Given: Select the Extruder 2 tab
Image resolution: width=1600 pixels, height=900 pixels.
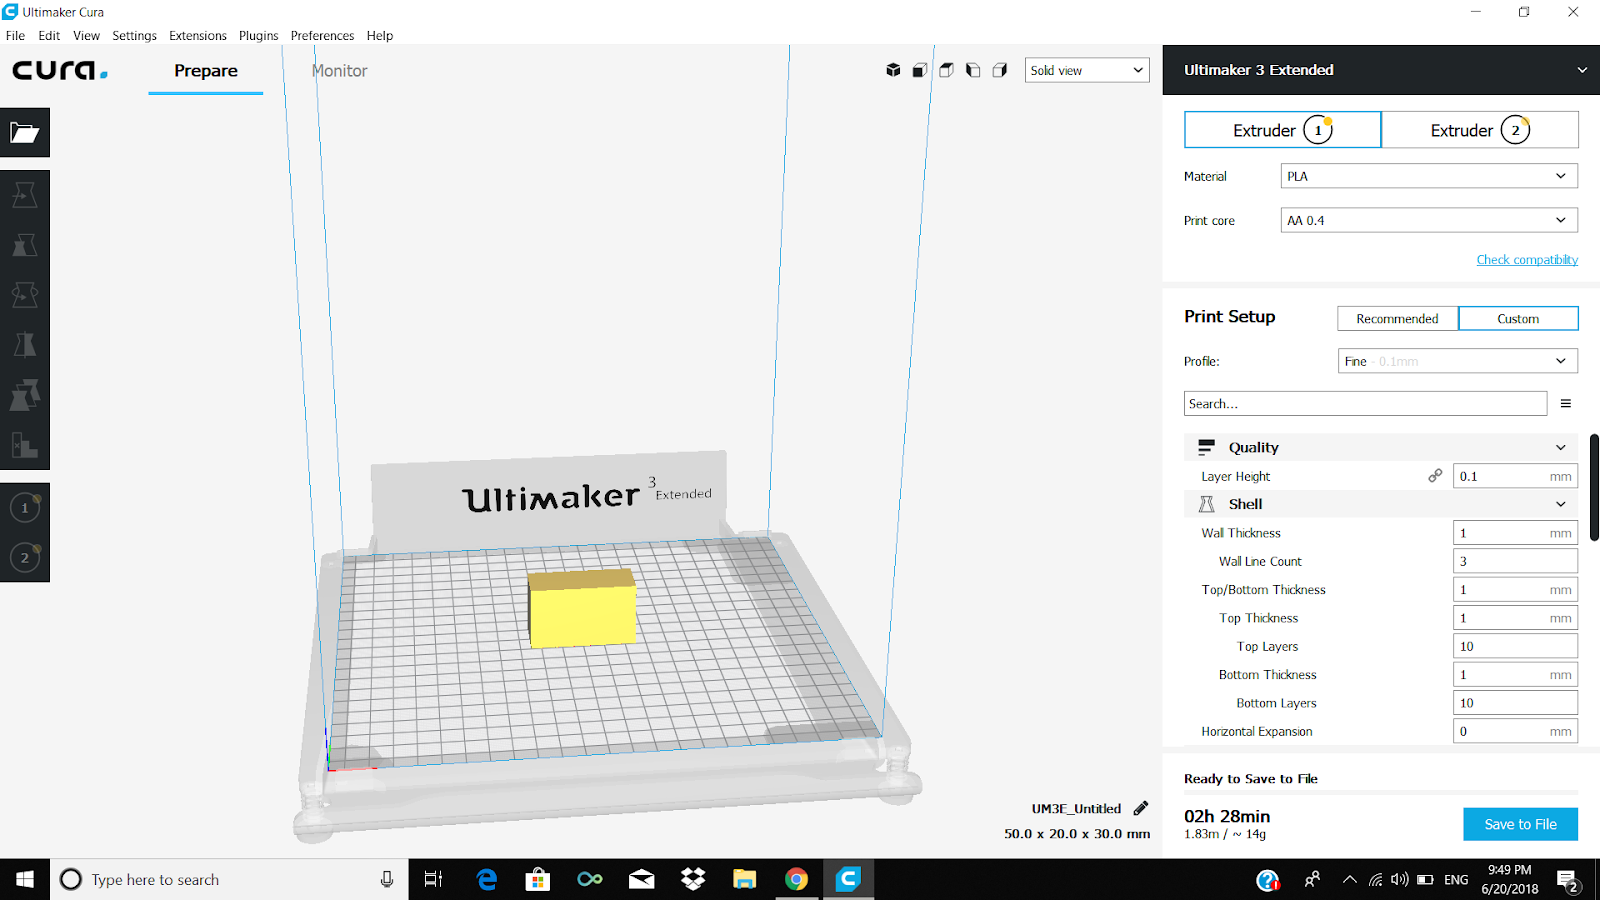Looking at the screenshot, I should click(1480, 130).
